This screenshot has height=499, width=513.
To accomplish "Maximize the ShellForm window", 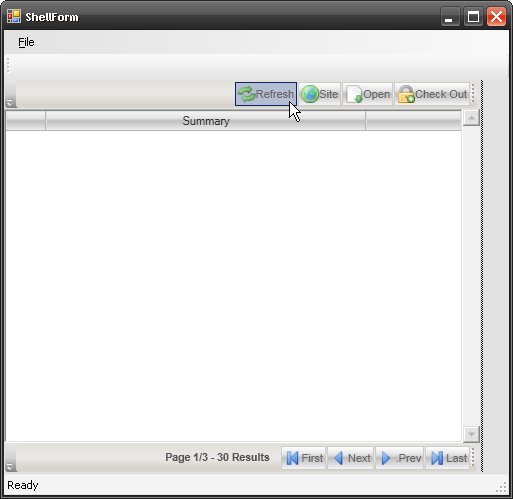I will point(473,17).
